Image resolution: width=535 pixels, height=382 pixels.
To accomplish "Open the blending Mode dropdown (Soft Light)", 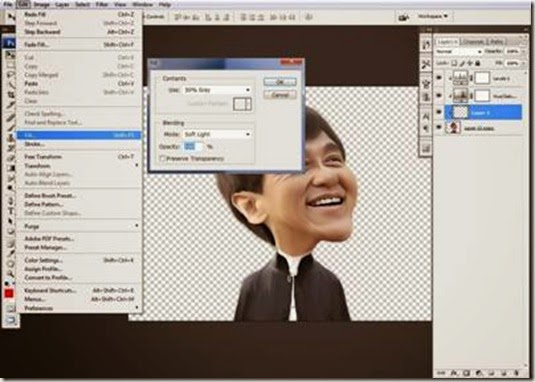I will point(217,134).
